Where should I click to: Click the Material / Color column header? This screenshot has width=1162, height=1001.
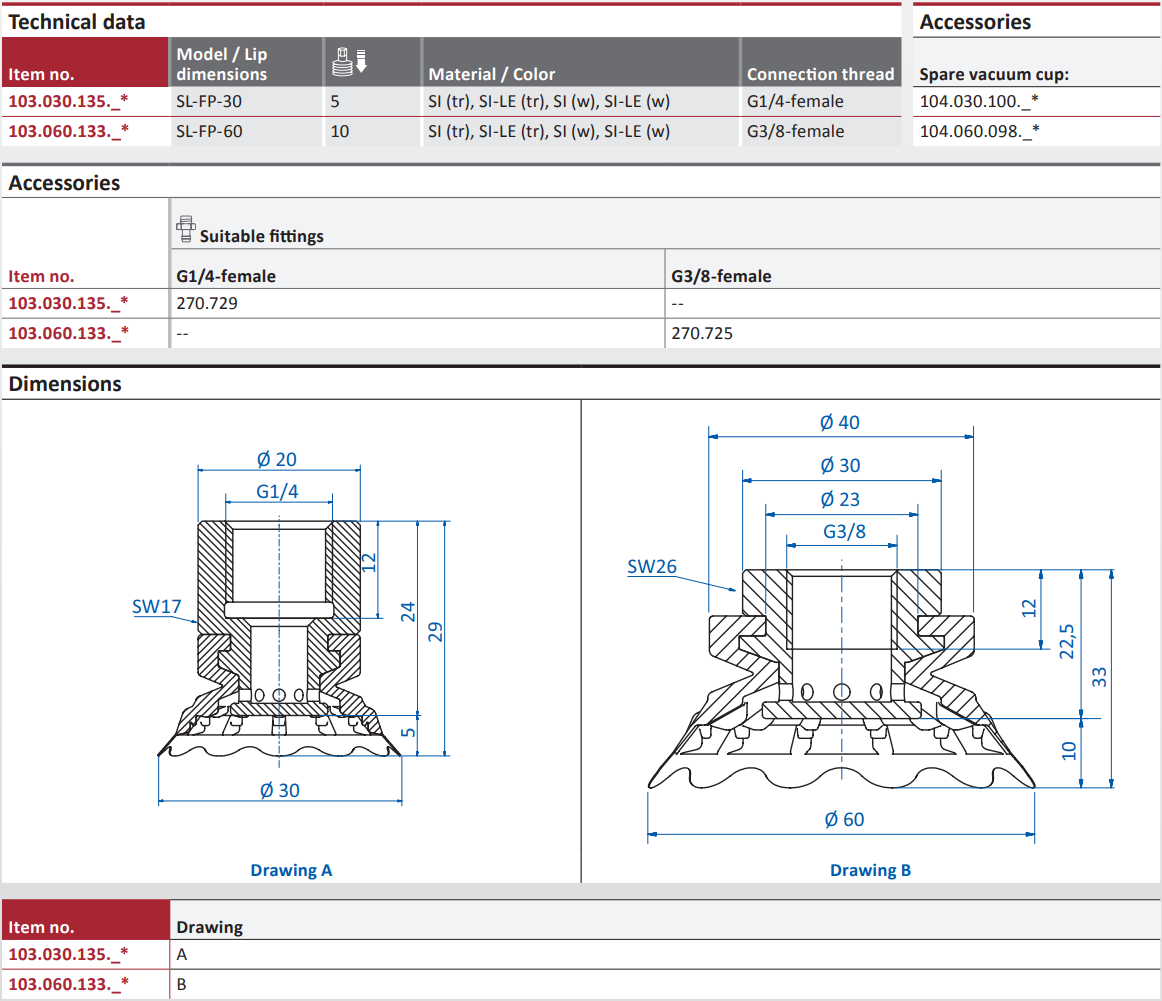491,74
